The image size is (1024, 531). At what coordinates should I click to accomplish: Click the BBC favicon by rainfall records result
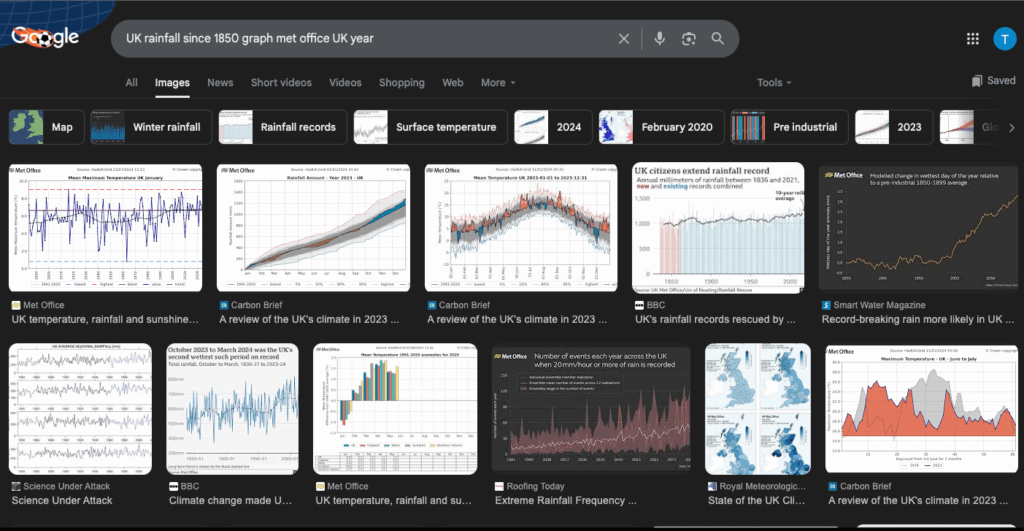pos(639,305)
